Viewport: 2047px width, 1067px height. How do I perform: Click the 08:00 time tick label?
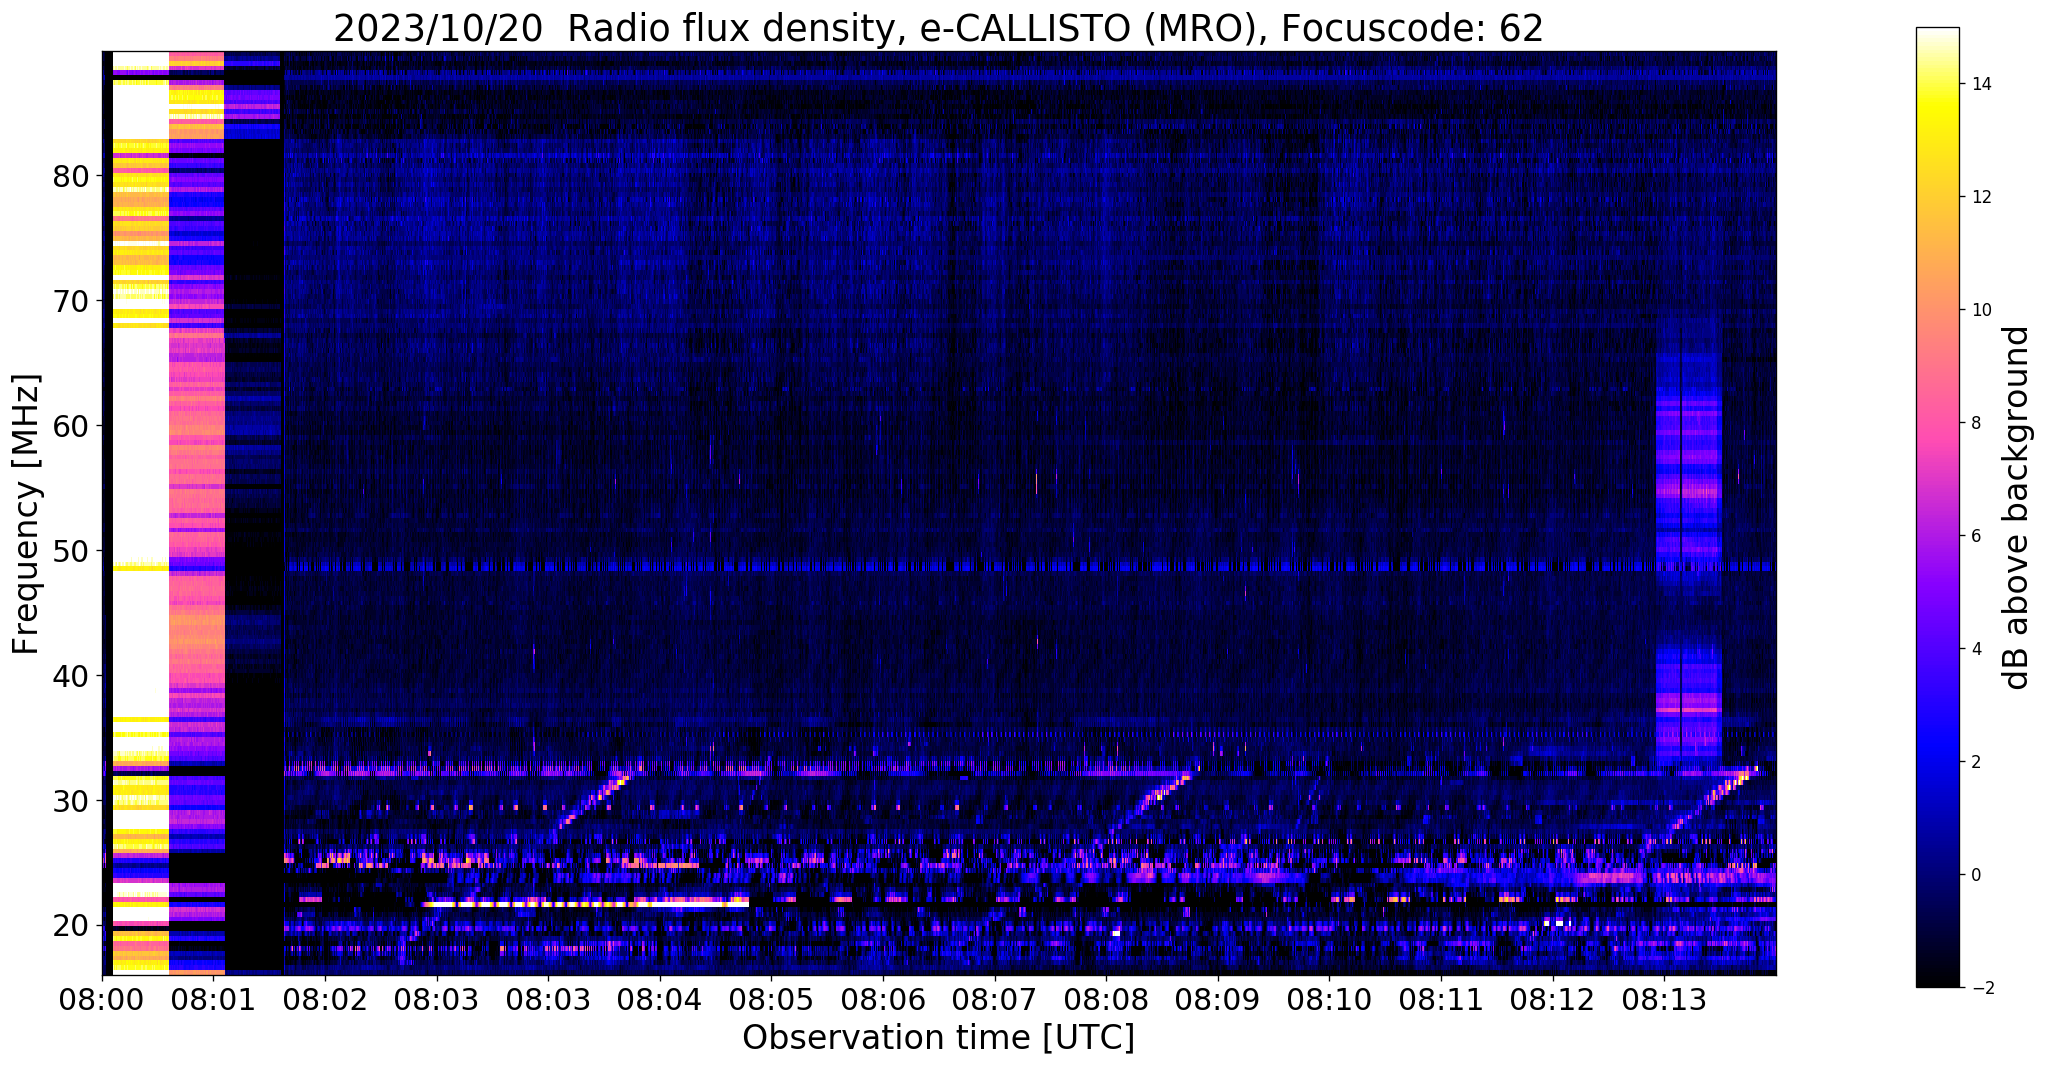(102, 1000)
